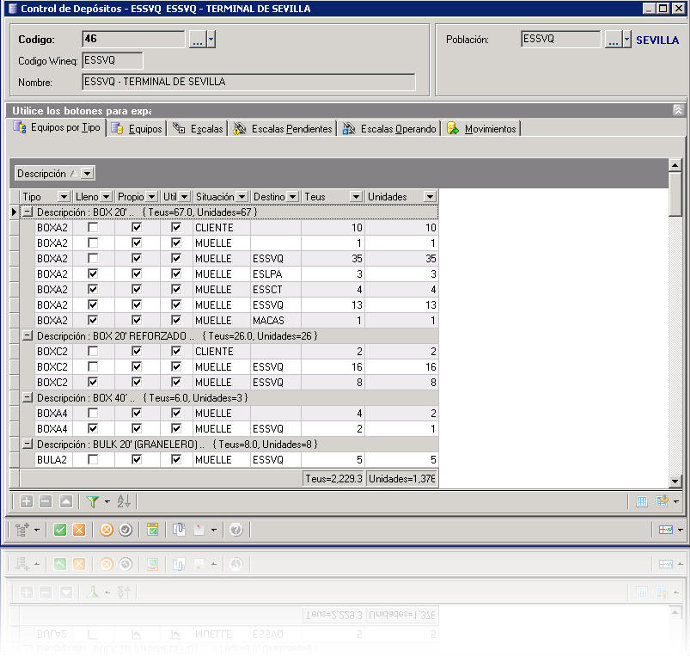Click the up-arrow toolbar icon beside collapse
Screen dimensions: 690x656
tap(66, 501)
